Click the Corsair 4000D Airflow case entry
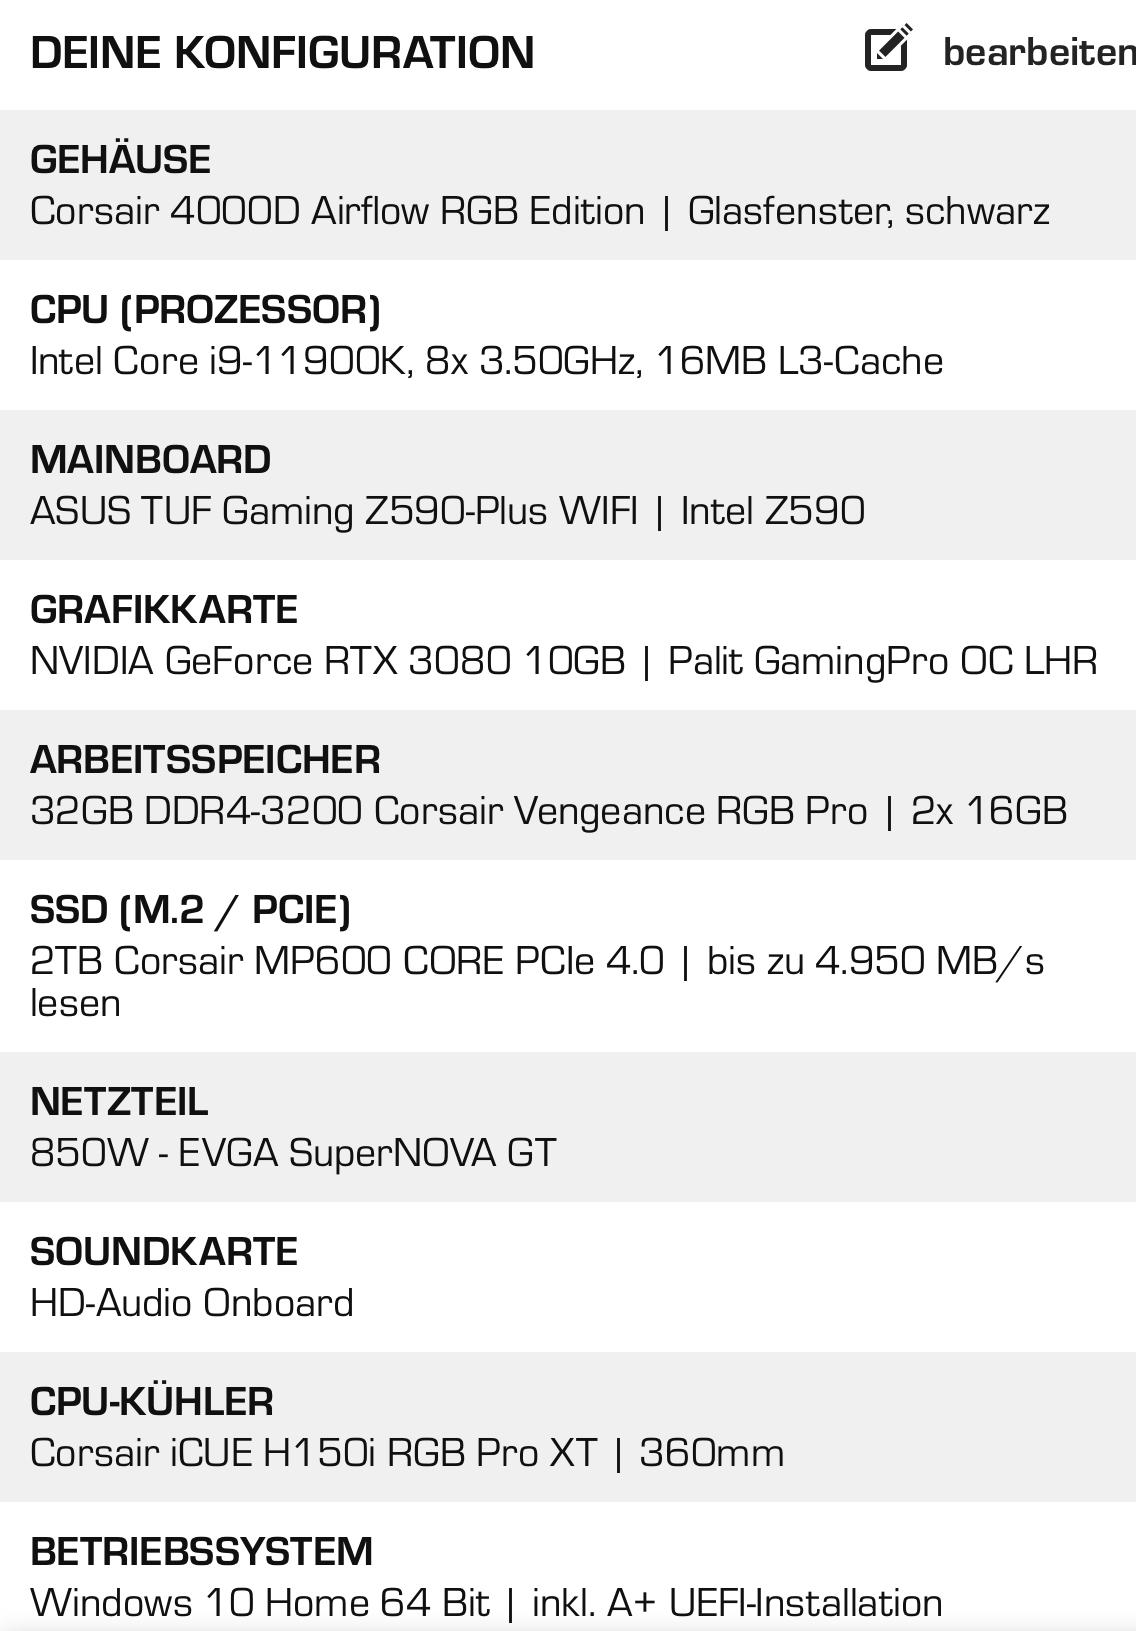 [540, 211]
